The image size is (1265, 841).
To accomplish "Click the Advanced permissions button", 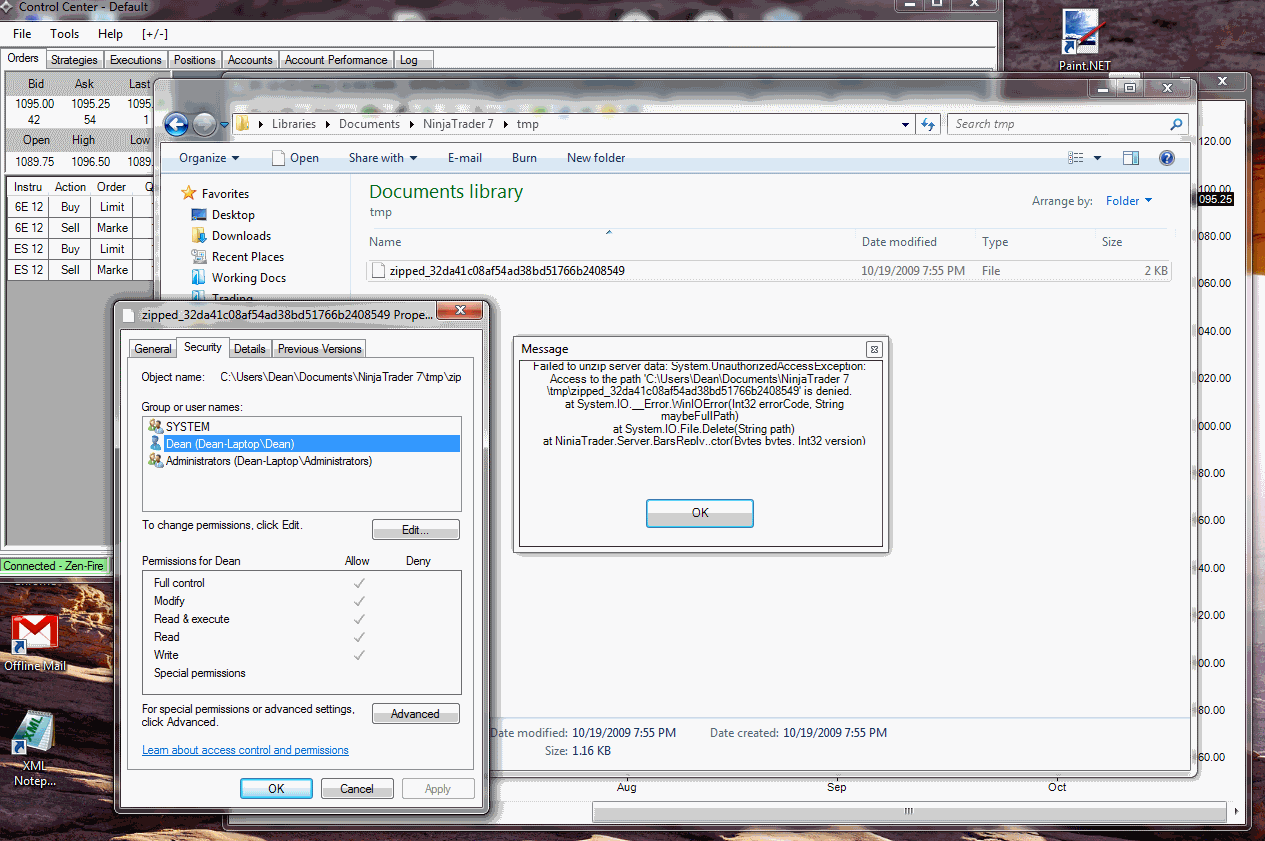I will point(416,714).
